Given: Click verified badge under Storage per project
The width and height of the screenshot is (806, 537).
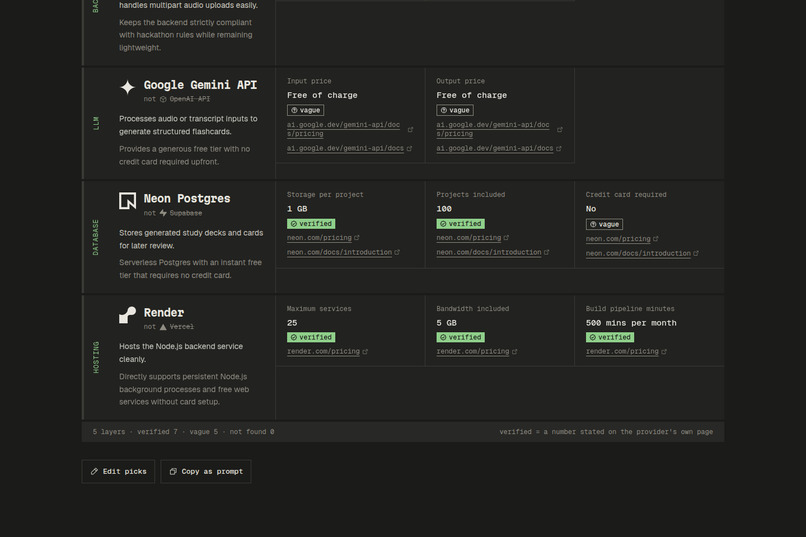Looking at the screenshot, I should pos(311,224).
